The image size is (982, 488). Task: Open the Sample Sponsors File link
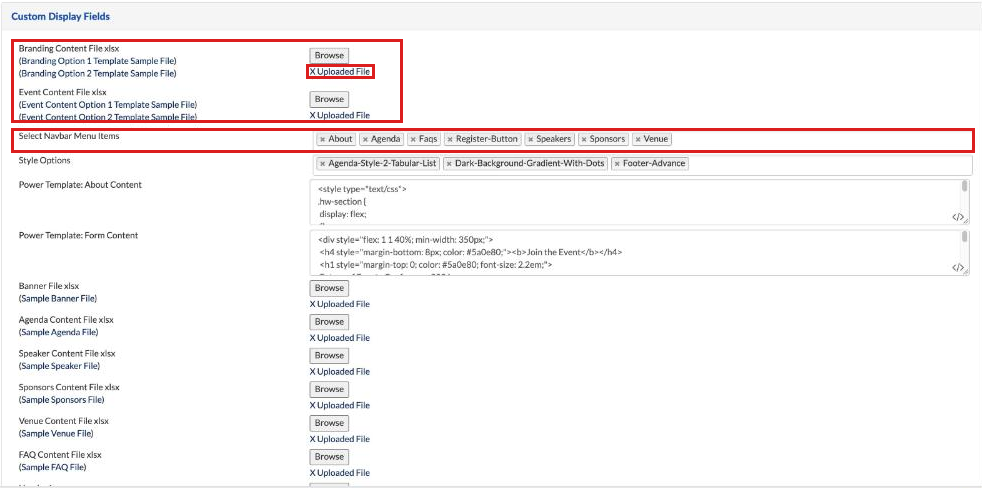point(61,400)
